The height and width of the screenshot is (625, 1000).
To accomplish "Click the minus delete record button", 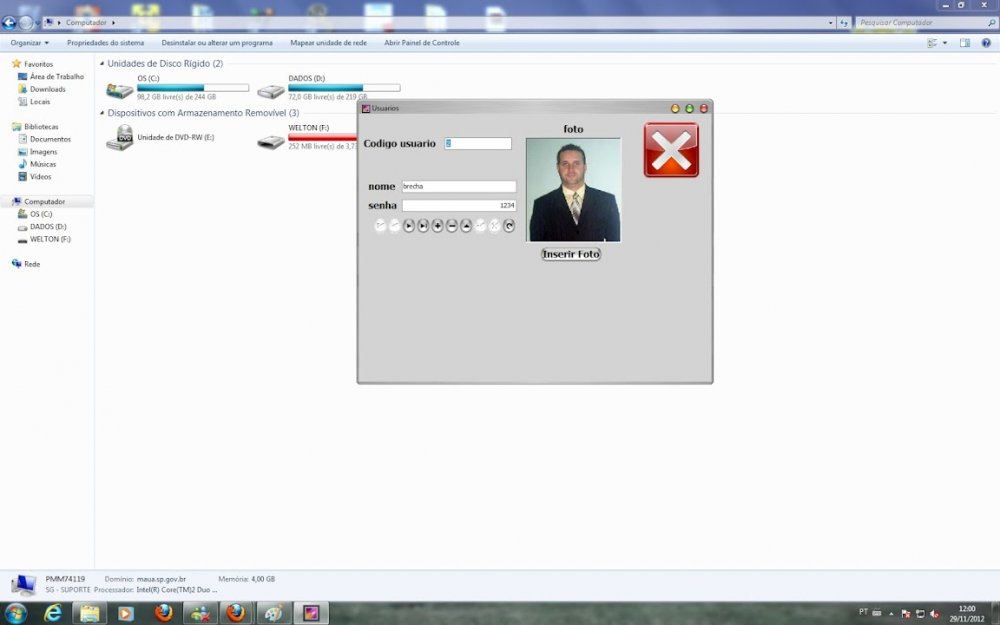I will [452, 226].
